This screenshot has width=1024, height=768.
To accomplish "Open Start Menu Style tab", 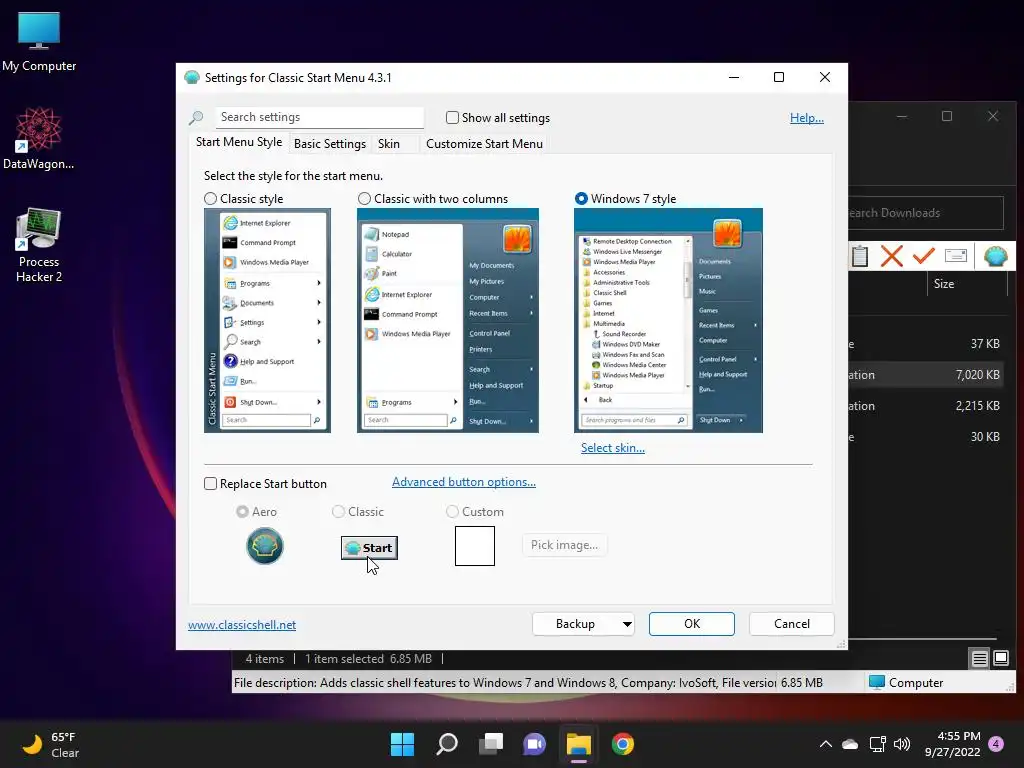I will pyautogui.click(x=239, y=142).
